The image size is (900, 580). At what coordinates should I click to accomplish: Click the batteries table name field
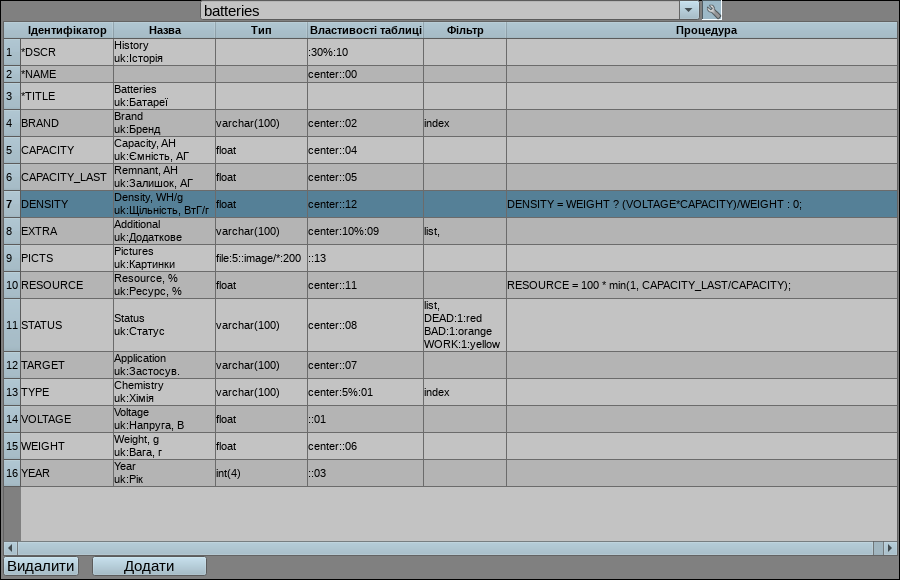click(440, 11)
